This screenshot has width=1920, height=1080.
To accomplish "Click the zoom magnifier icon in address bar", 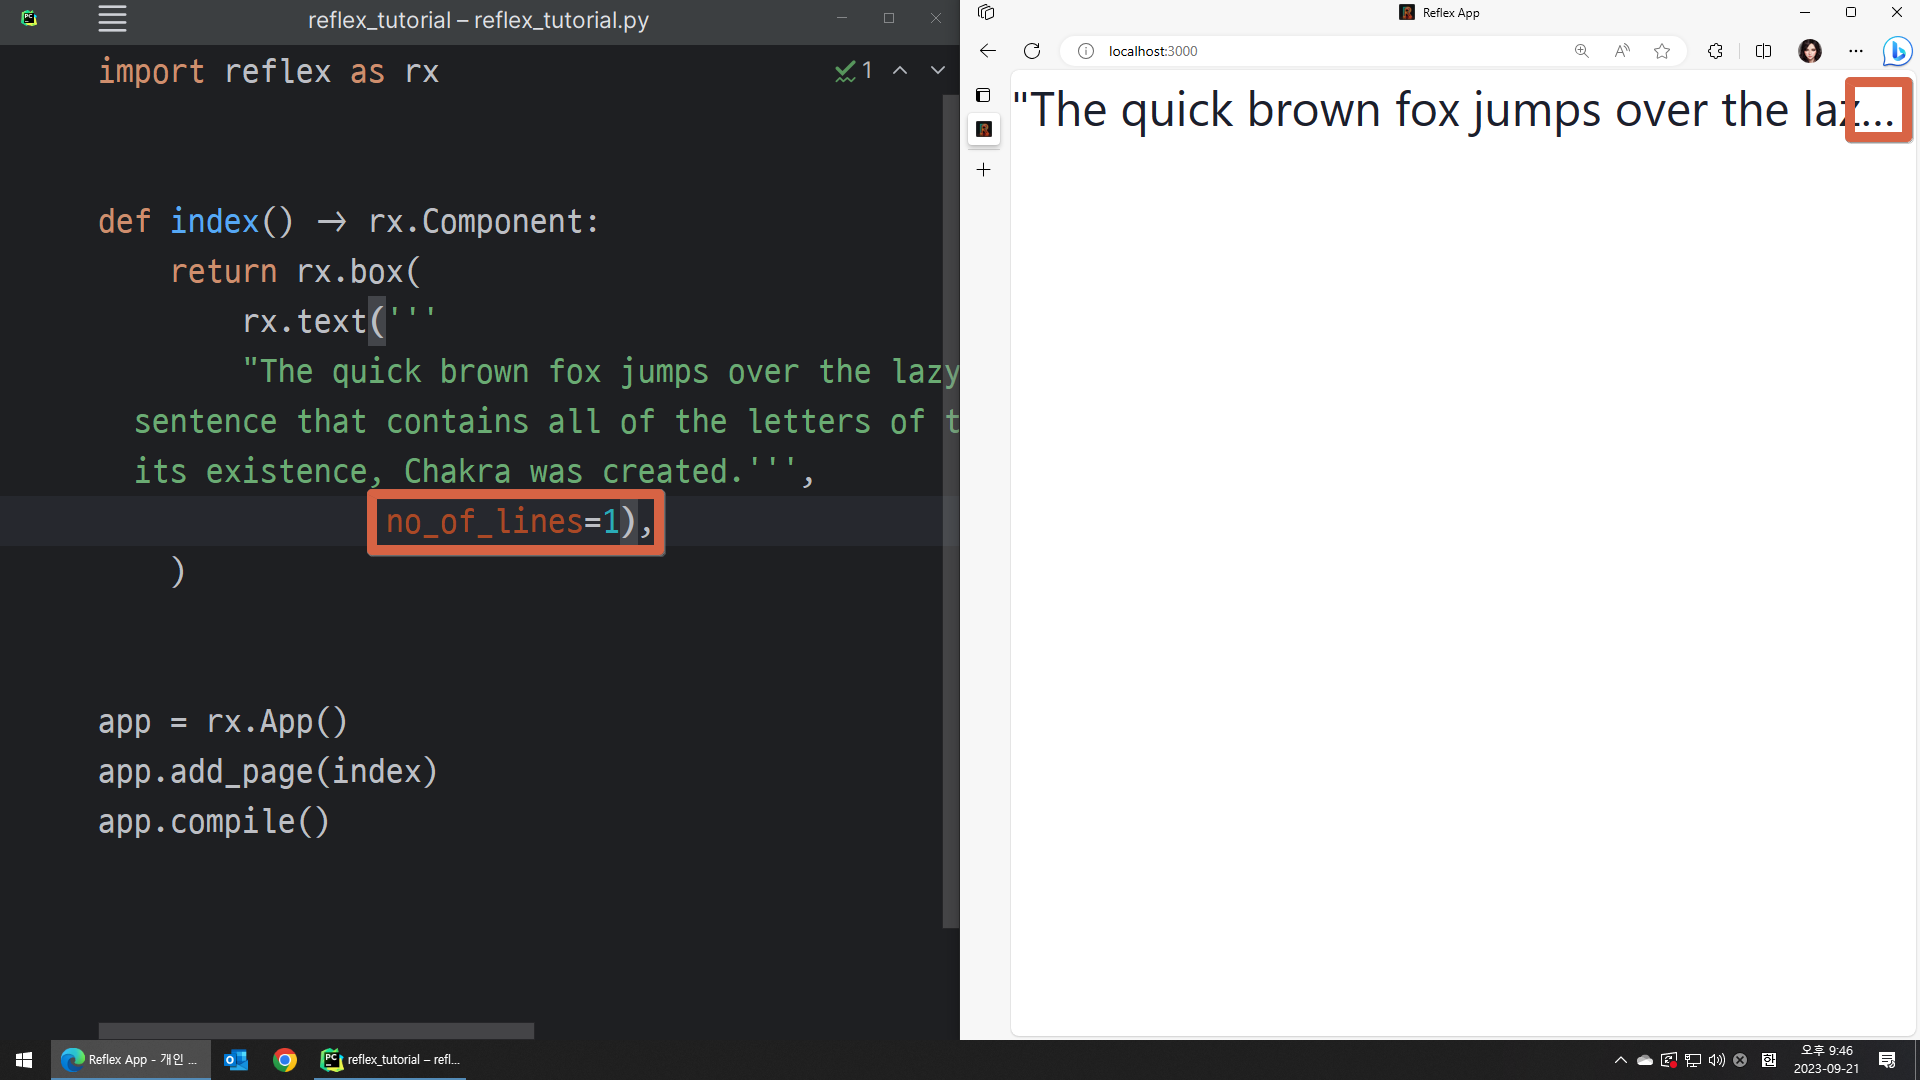I will coord(1581,51).
